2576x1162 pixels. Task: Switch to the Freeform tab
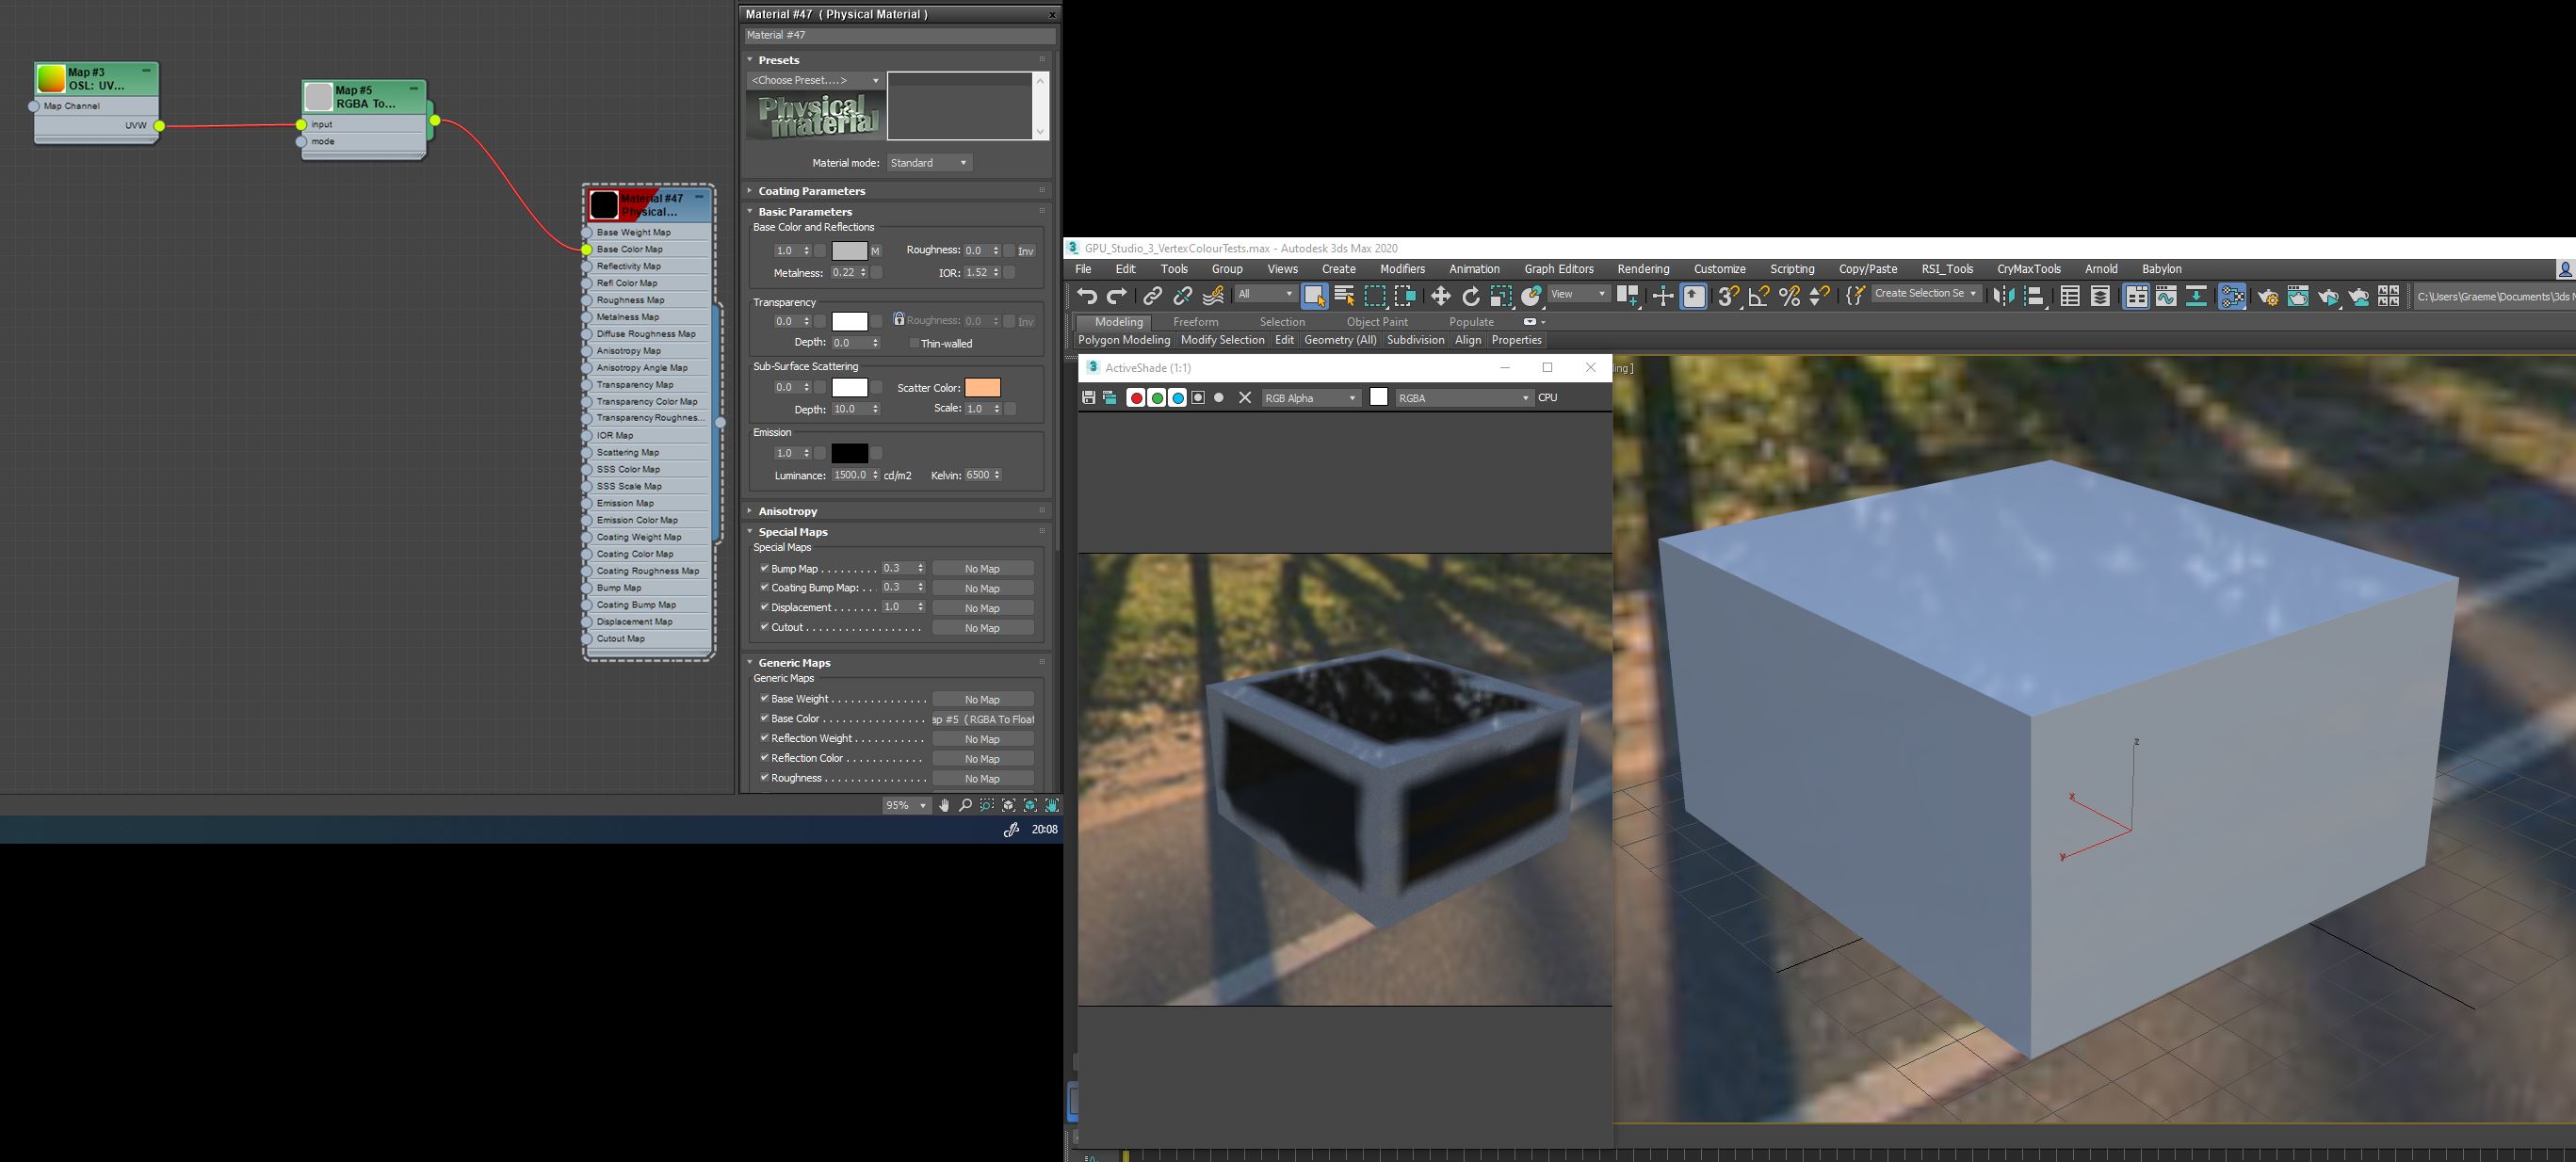[x=1195, y=322]
